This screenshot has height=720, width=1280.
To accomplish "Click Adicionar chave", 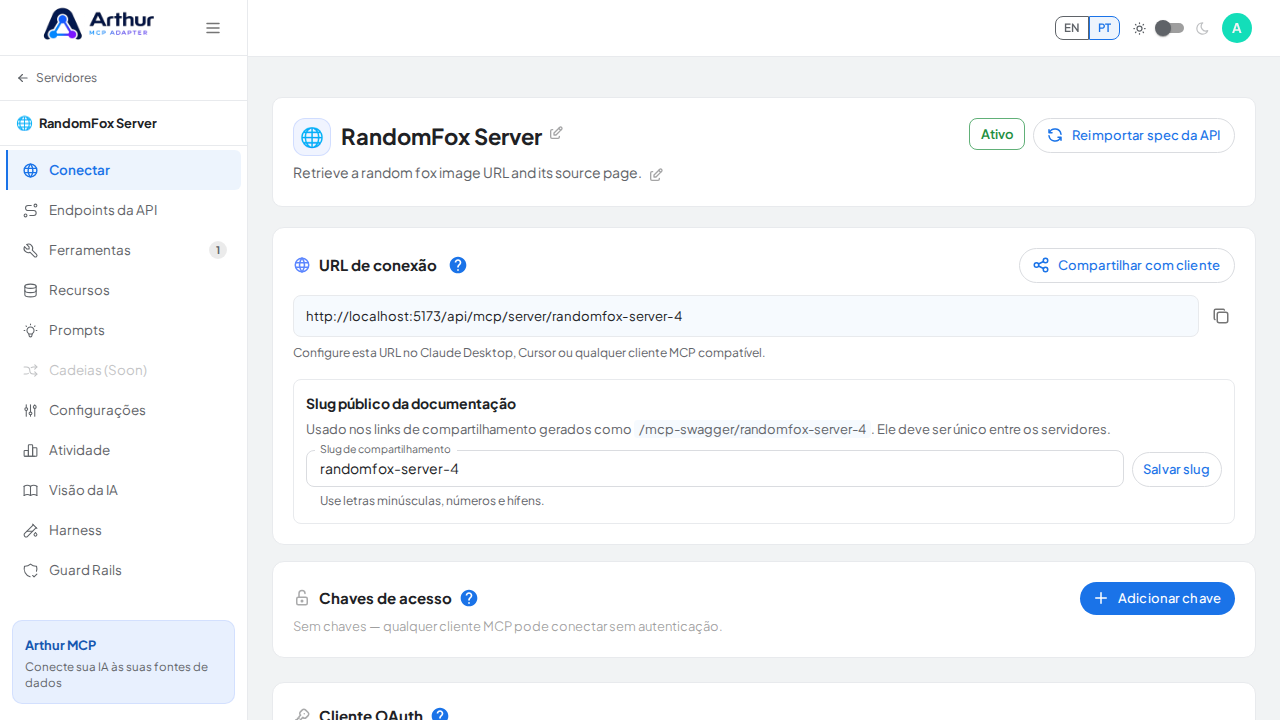I will click(1157, 598).
